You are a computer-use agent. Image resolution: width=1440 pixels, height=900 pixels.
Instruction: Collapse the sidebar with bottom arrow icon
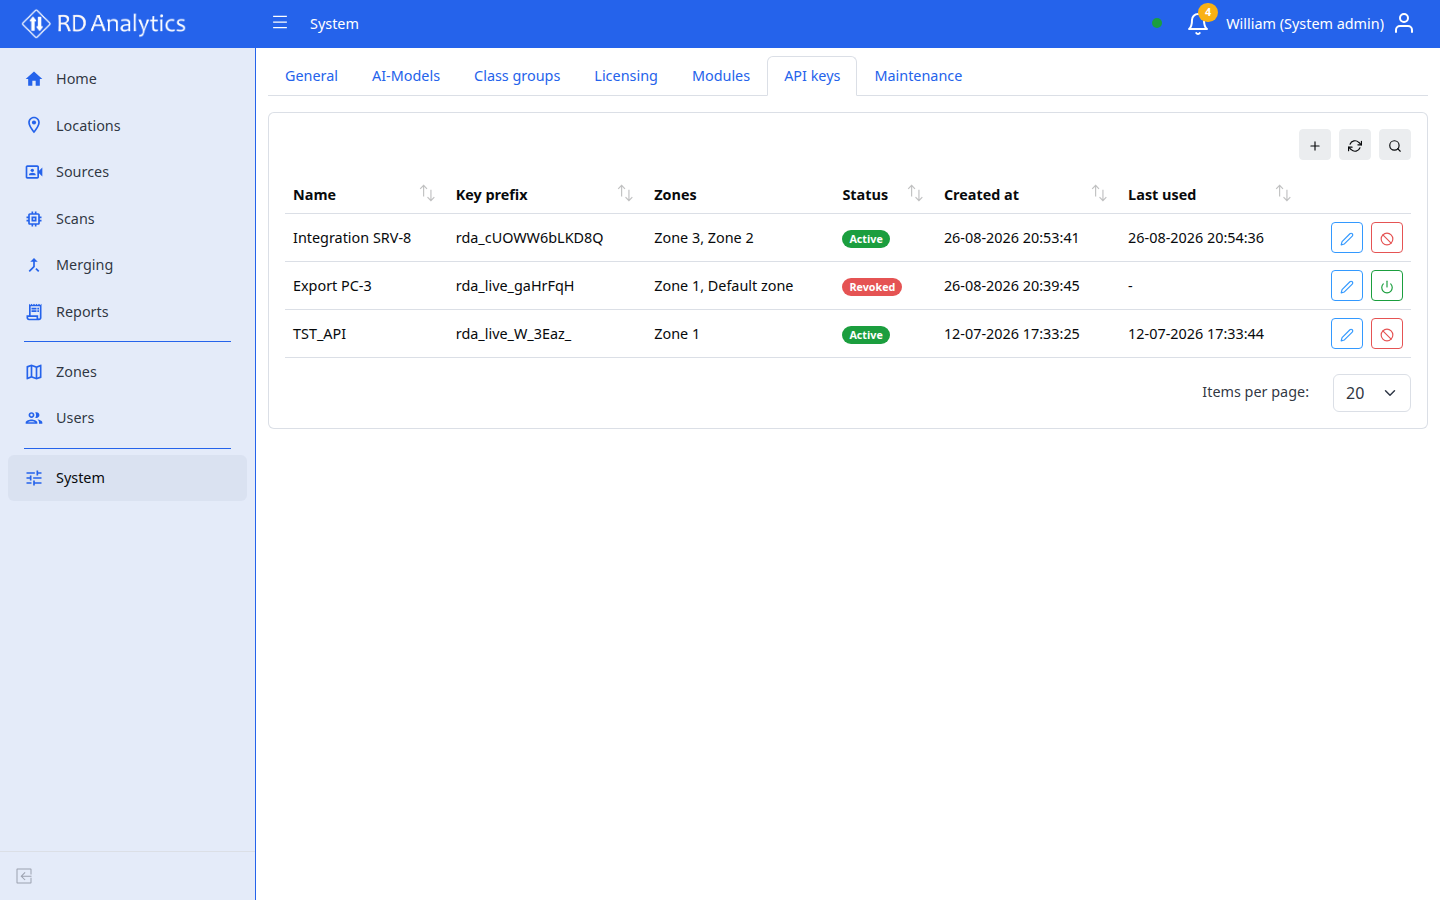pyautogui.click(x=25, y=876)
